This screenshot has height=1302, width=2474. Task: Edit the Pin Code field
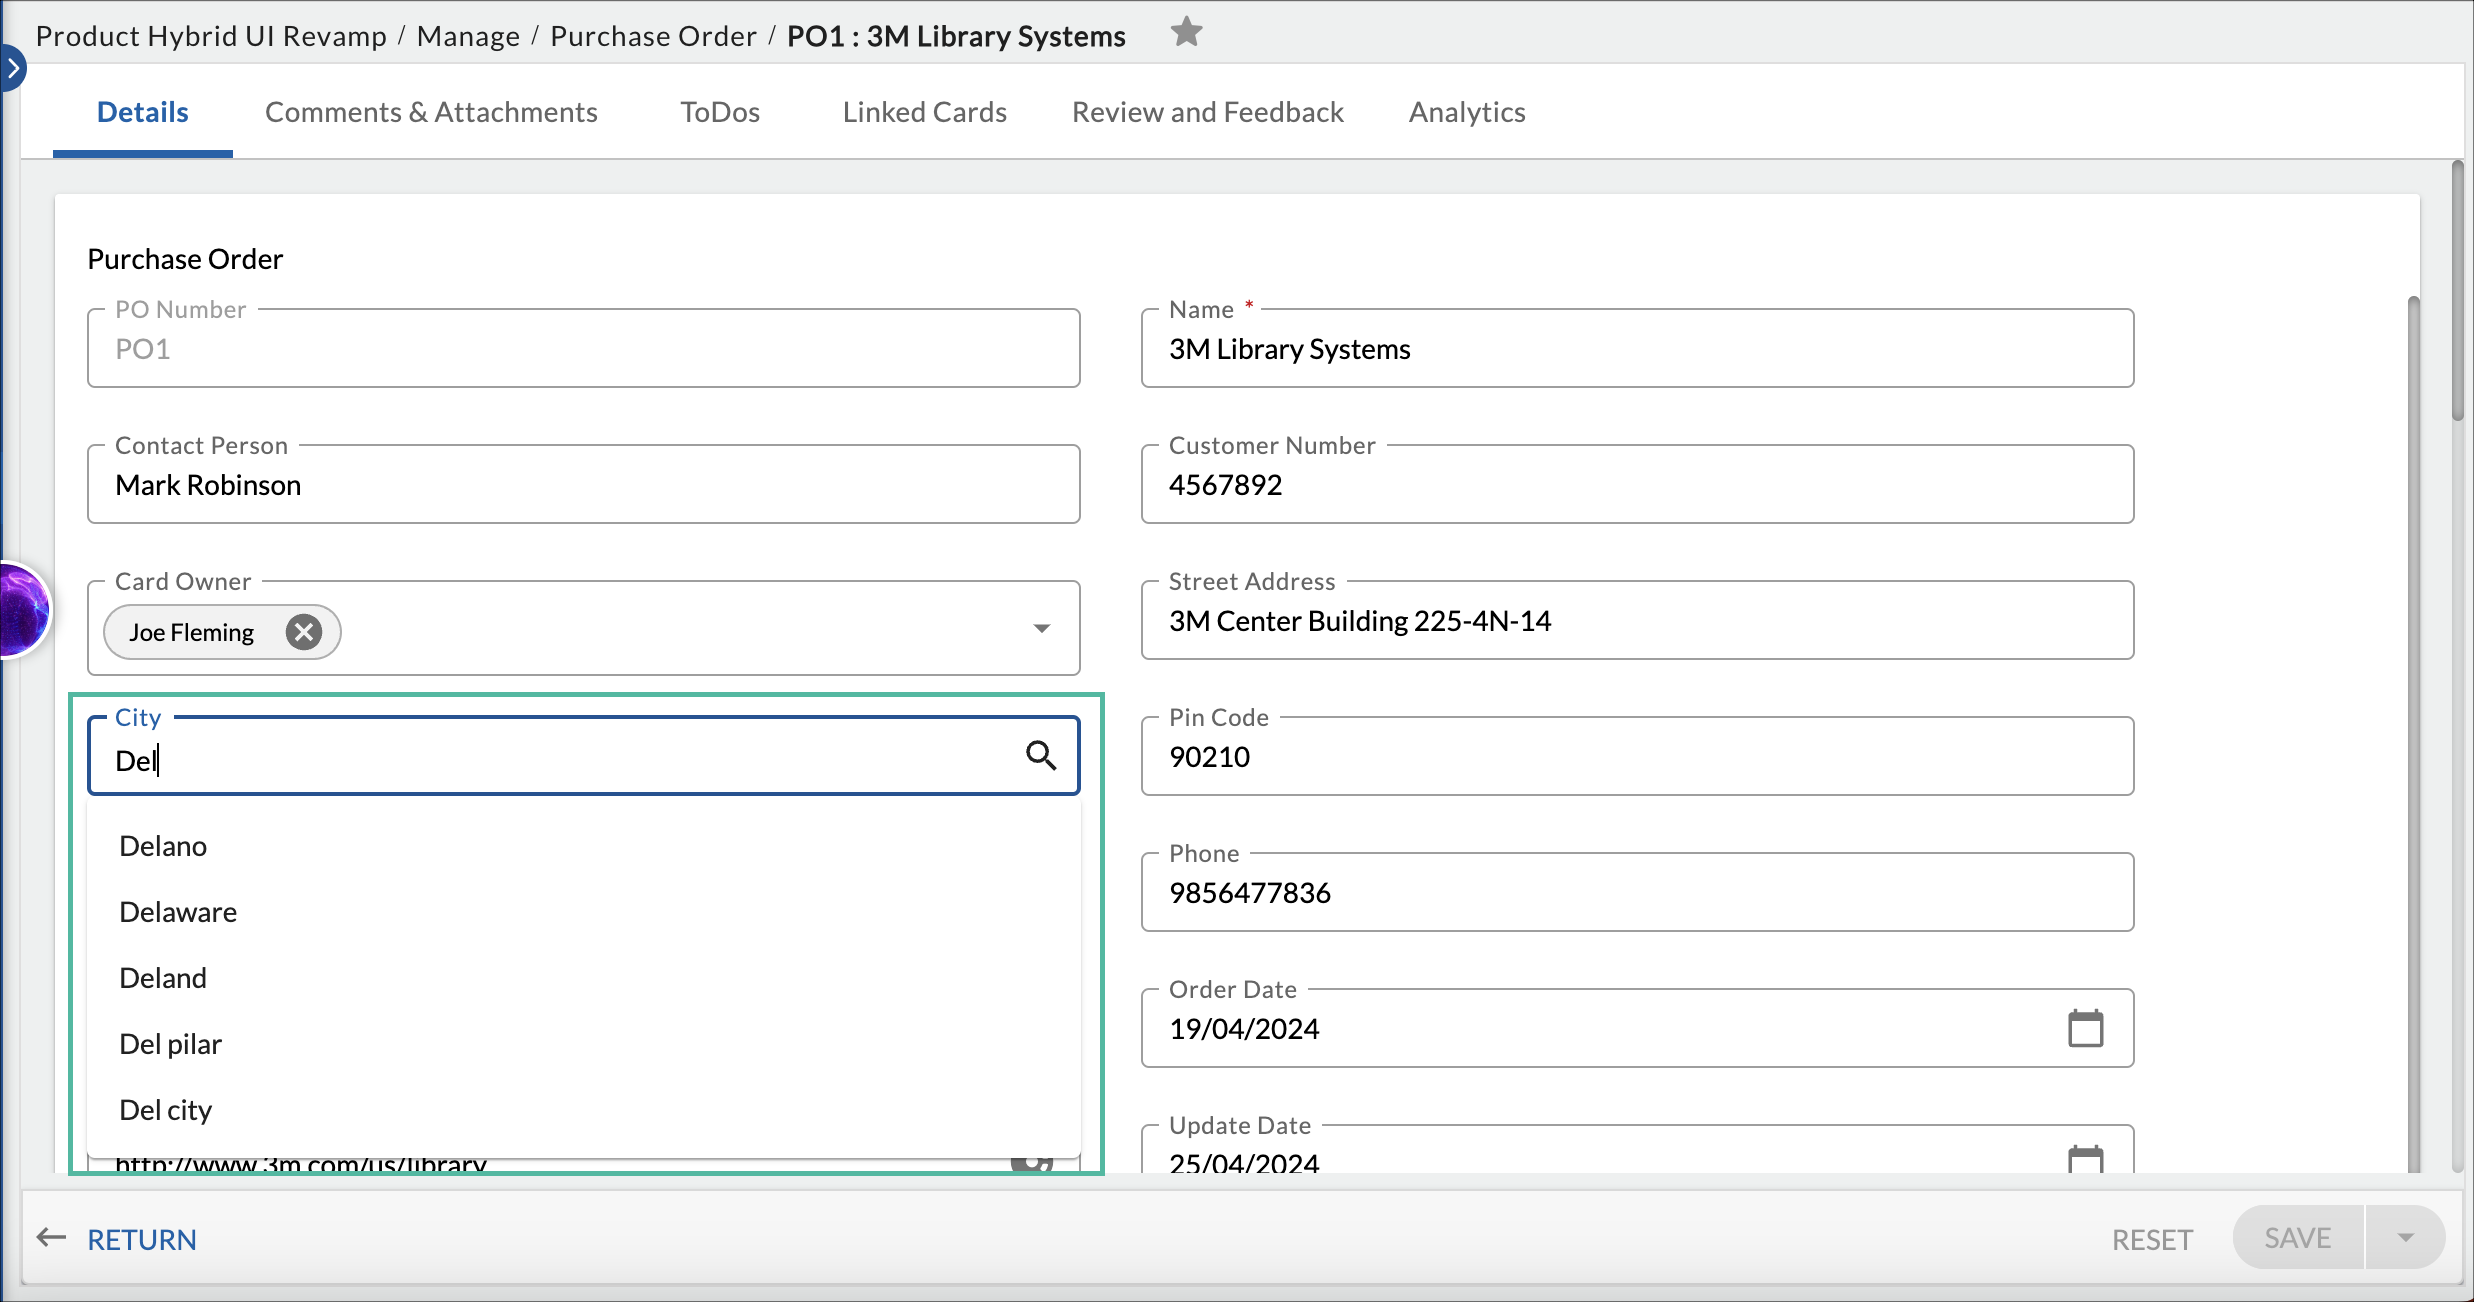1637,757
